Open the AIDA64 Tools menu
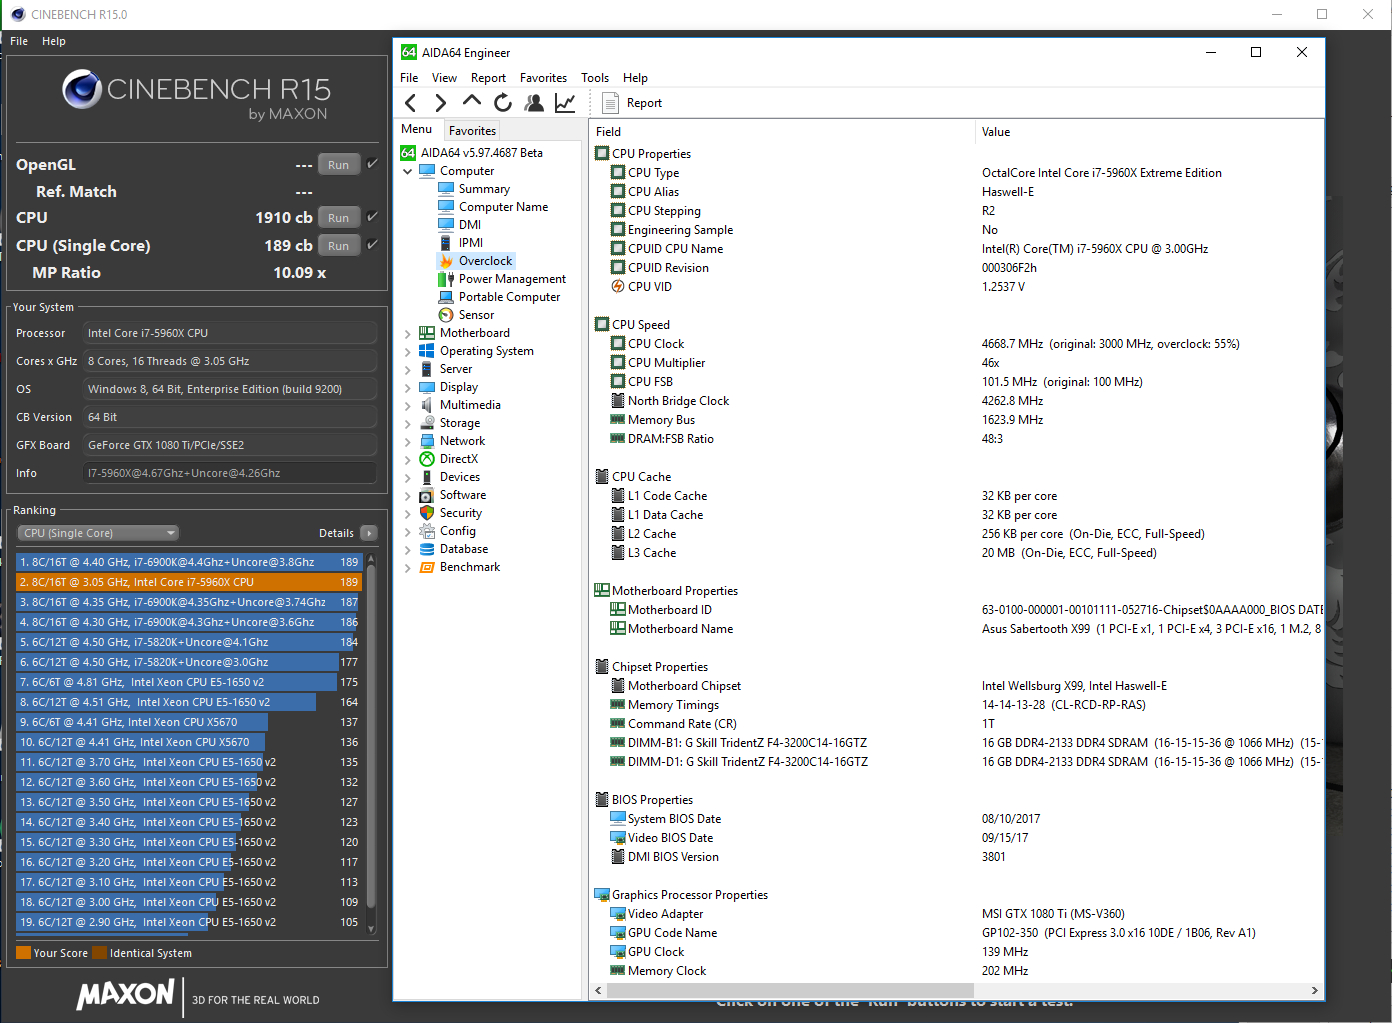Screen dimensions: 1392x1023 pos(595,78)
